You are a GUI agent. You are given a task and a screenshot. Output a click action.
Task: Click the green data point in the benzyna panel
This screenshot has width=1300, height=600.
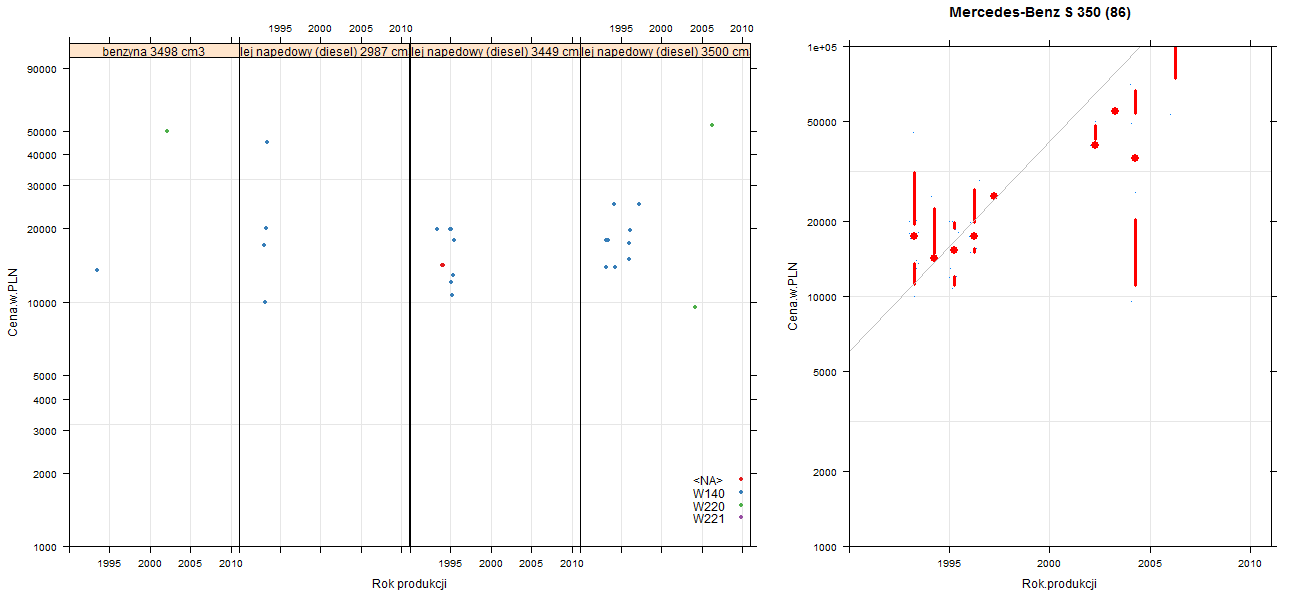click(167, 131)
